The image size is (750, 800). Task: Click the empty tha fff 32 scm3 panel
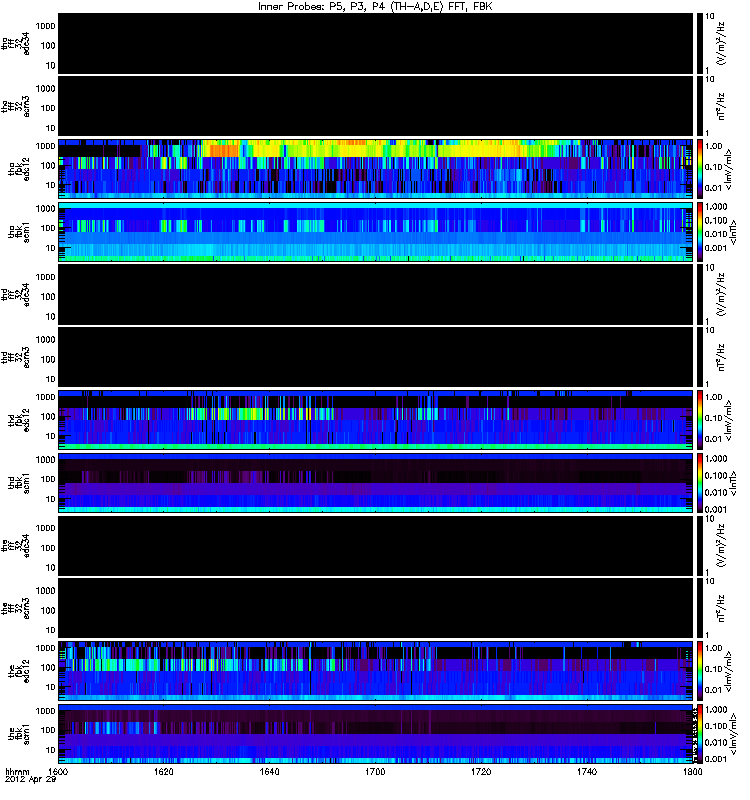pos(376,106)
